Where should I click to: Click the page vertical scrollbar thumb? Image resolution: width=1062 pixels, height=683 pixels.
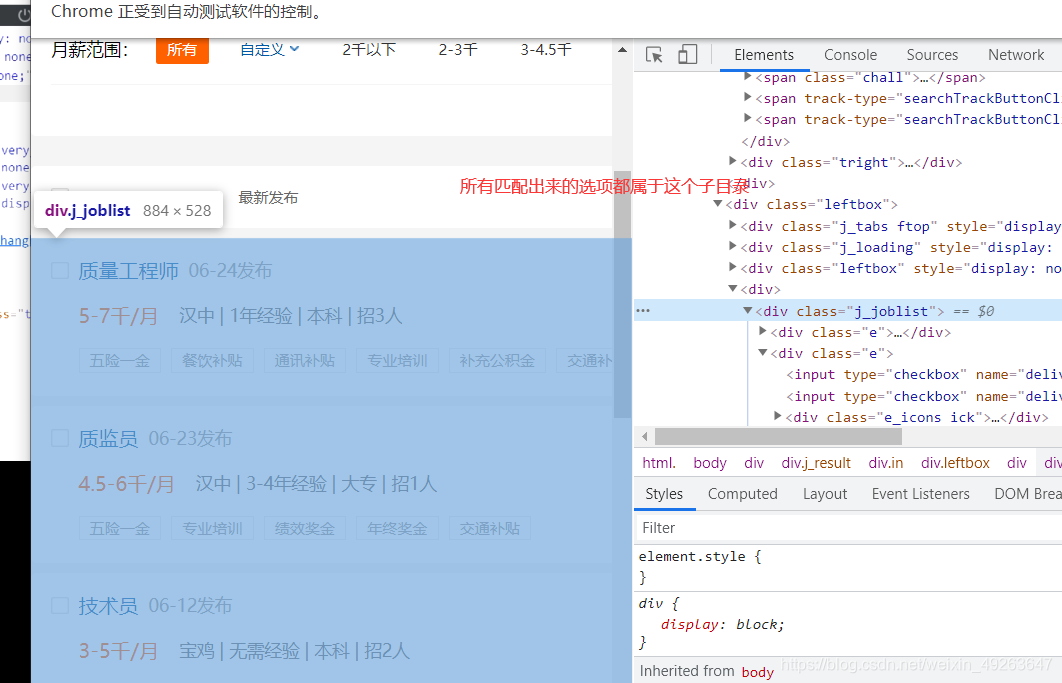click(622, 294)
